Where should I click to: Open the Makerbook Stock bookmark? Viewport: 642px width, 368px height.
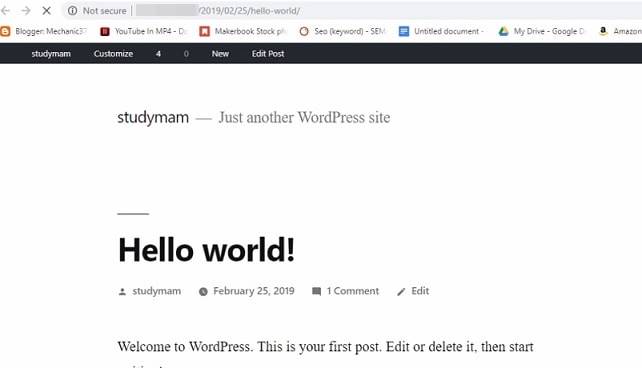pos(243,31)
